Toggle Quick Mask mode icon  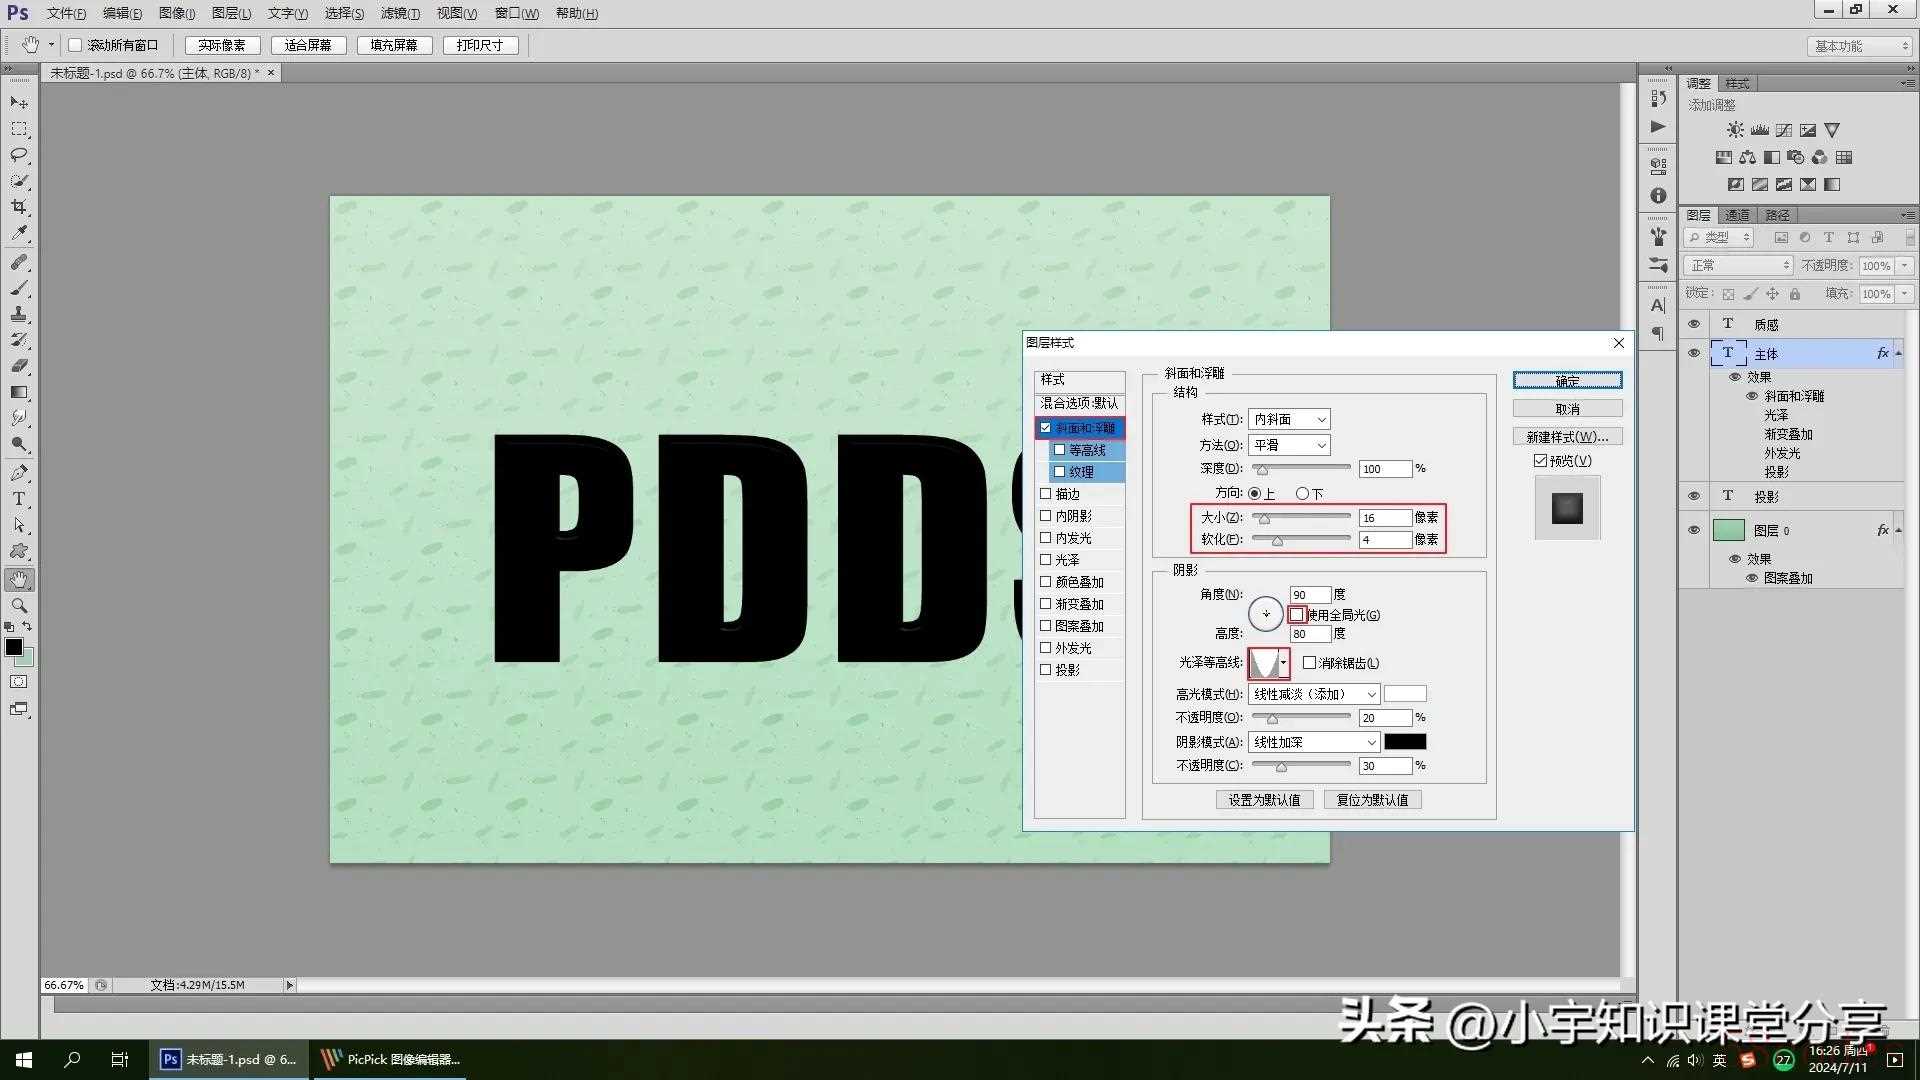(19, 682)
